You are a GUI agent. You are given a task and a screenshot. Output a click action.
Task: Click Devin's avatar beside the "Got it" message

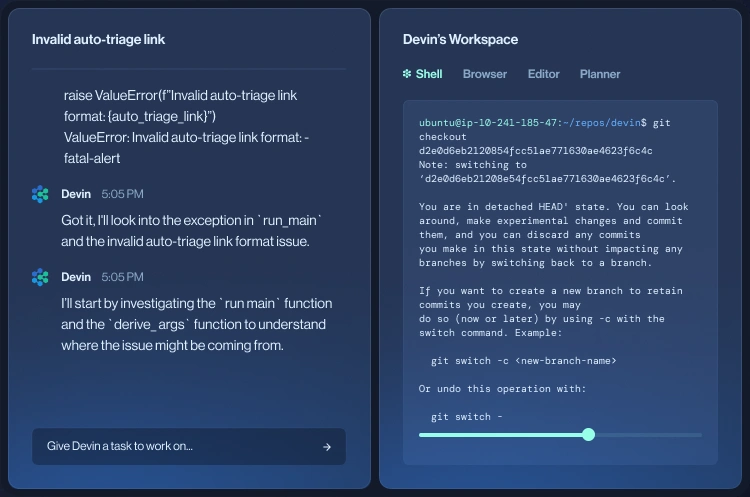pos(40,194)
